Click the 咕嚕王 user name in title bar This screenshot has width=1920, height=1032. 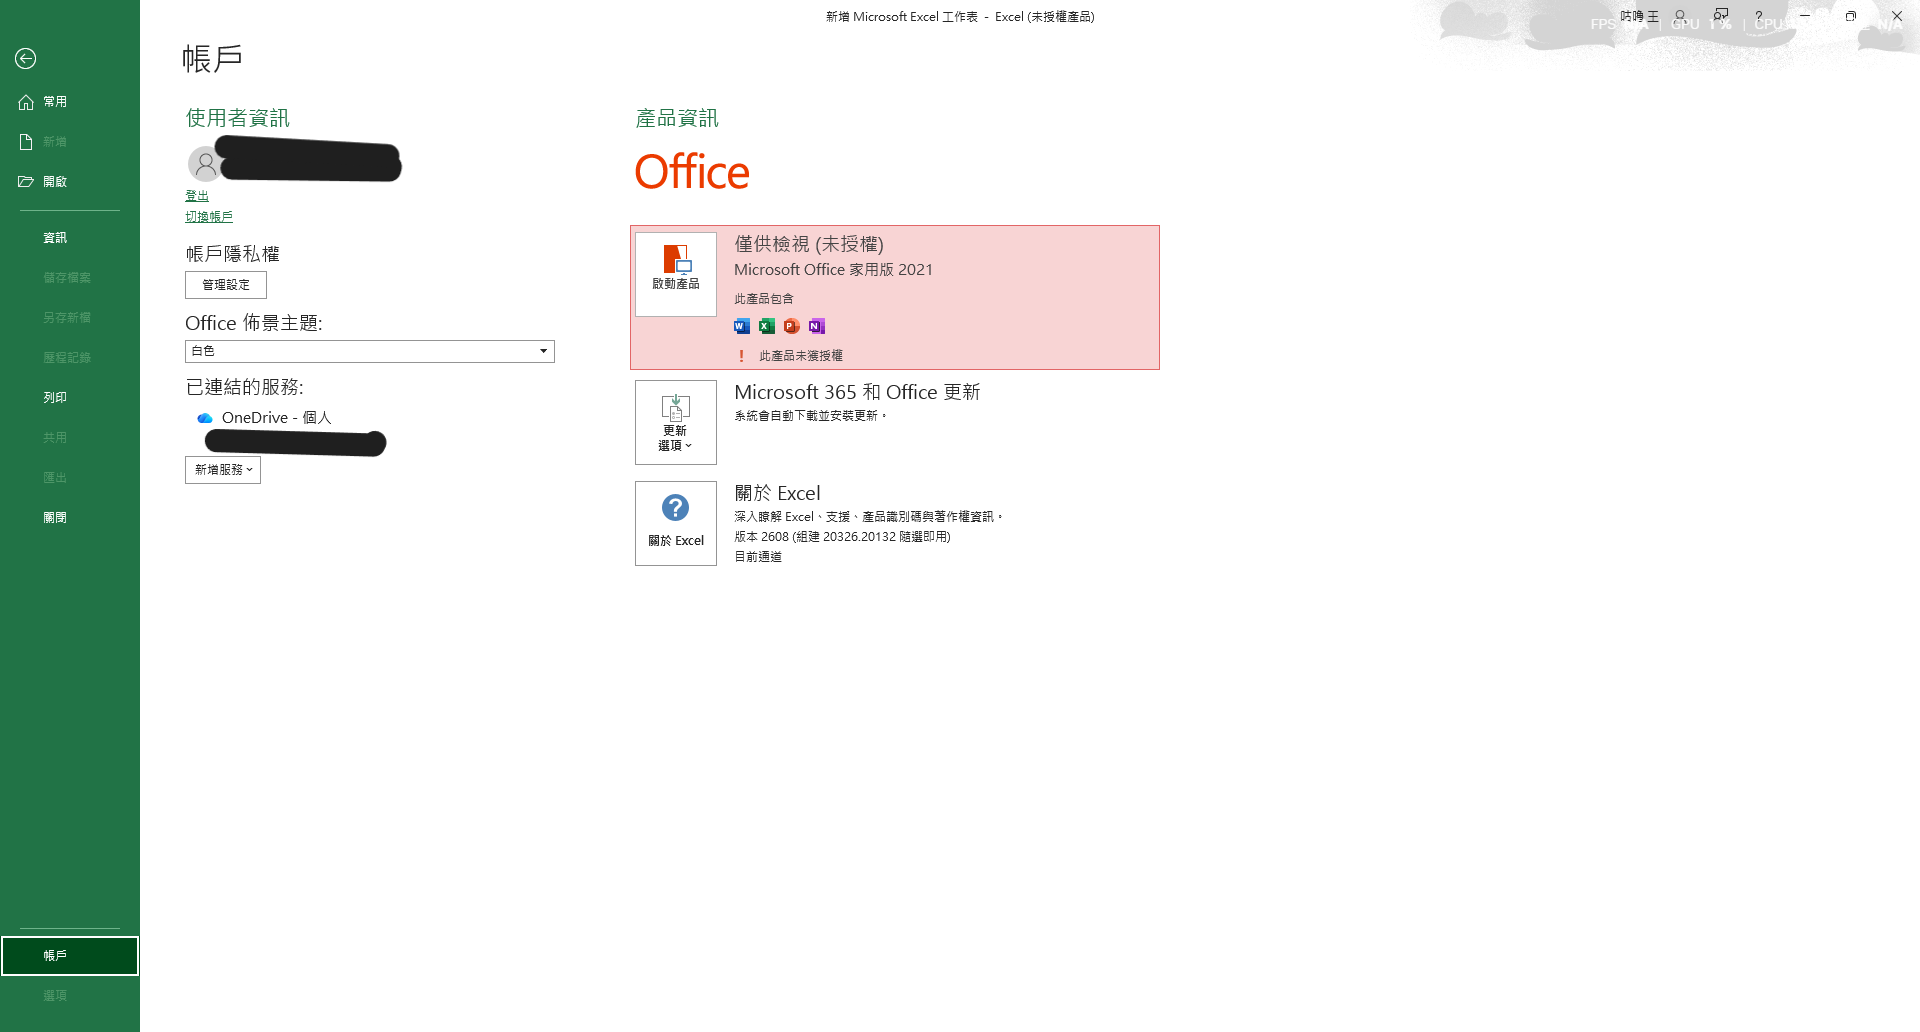(x=1640, y=16)
